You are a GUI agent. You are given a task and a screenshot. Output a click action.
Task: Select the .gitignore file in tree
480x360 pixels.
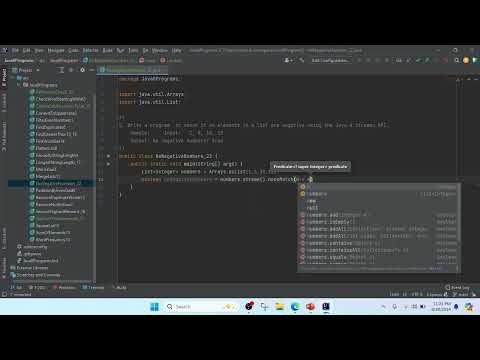coord(33,254)
